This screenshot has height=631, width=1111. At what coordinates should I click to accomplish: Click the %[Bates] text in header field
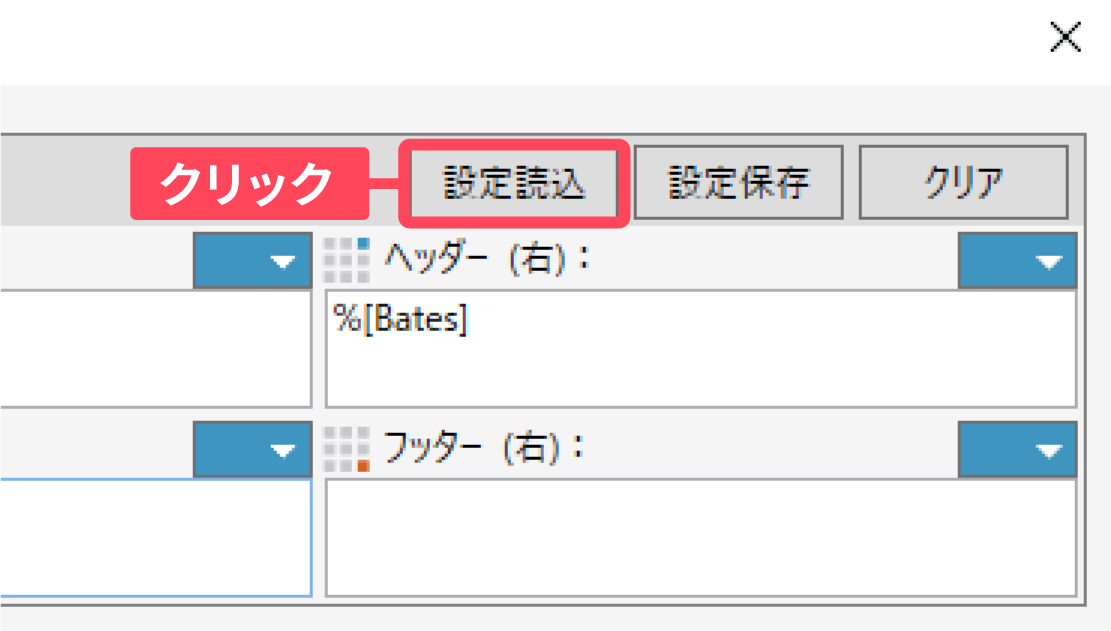click(x=401, y=323)
